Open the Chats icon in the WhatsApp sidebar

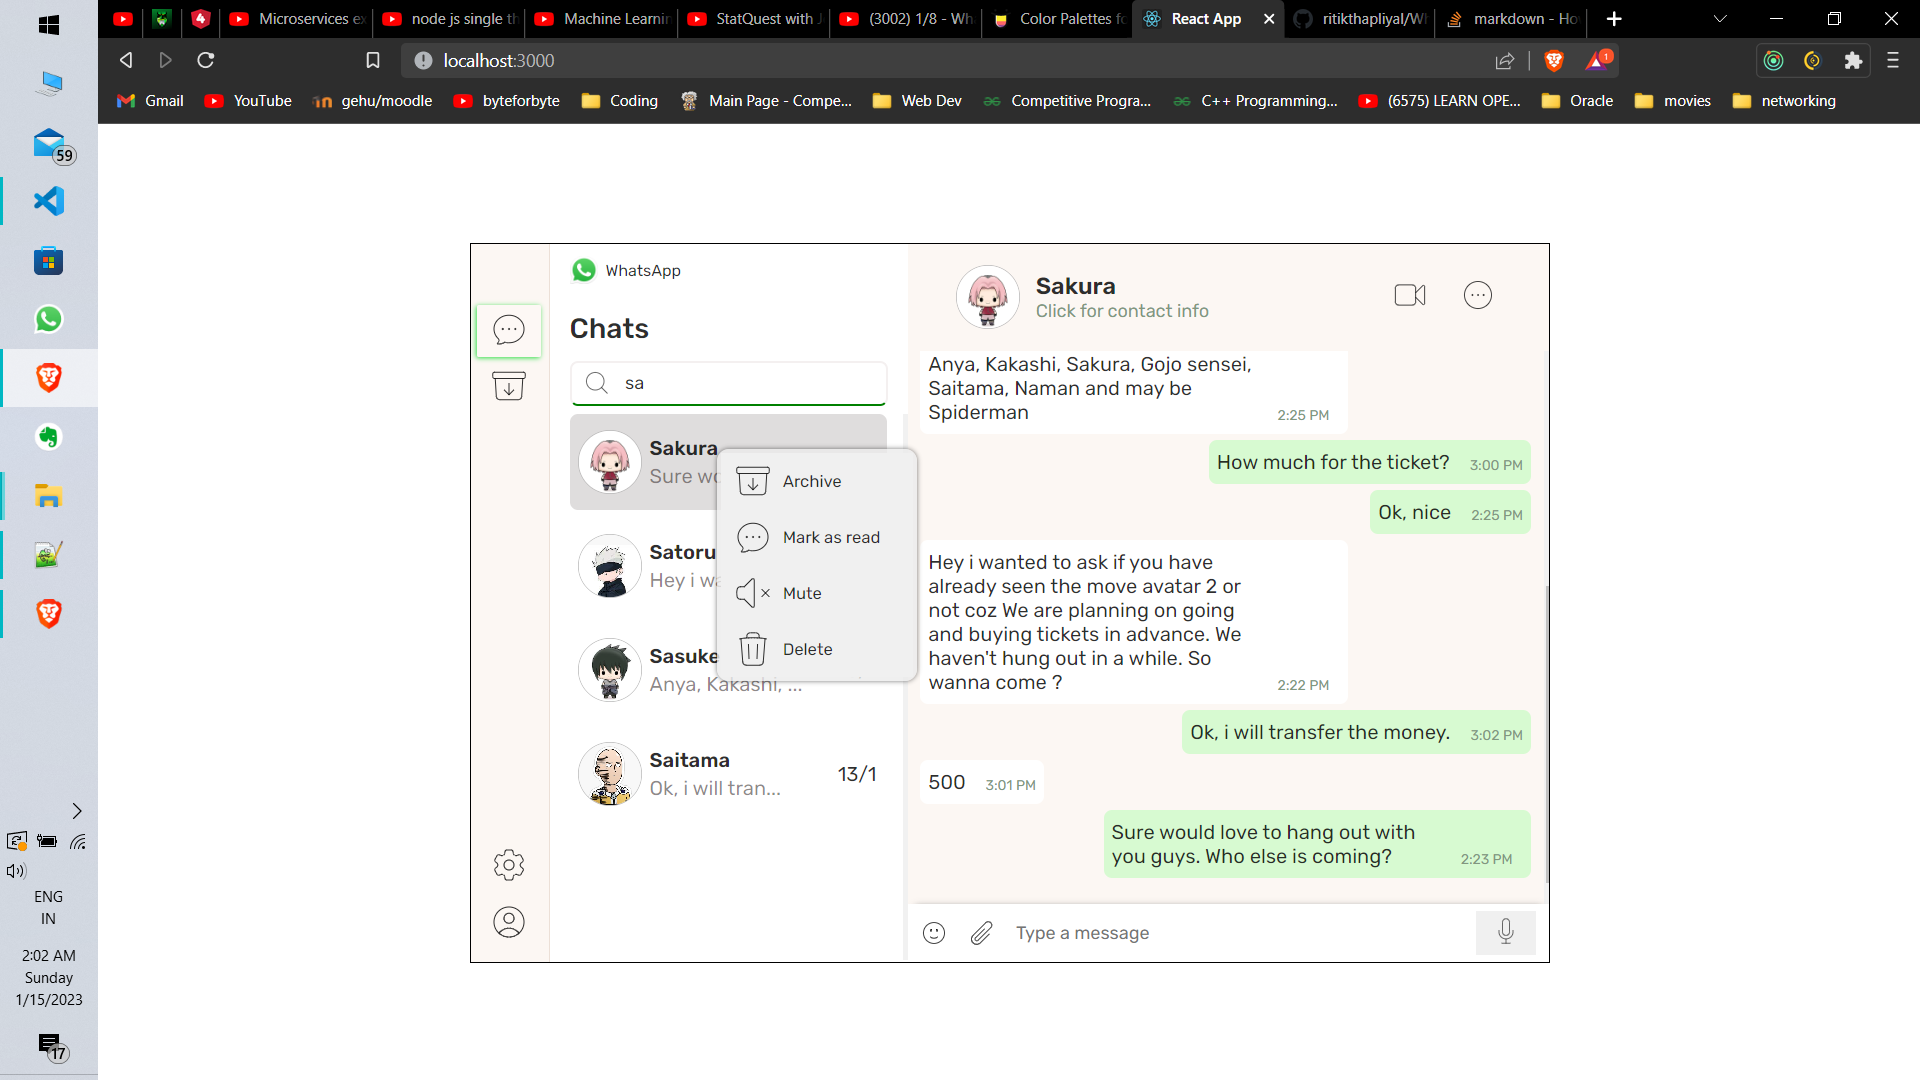pyautogui.click(x=509, y=330)
